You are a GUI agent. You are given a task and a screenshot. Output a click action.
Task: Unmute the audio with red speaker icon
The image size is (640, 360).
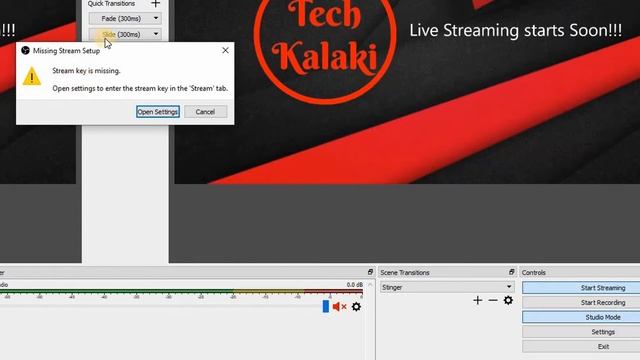pos(339,307)
